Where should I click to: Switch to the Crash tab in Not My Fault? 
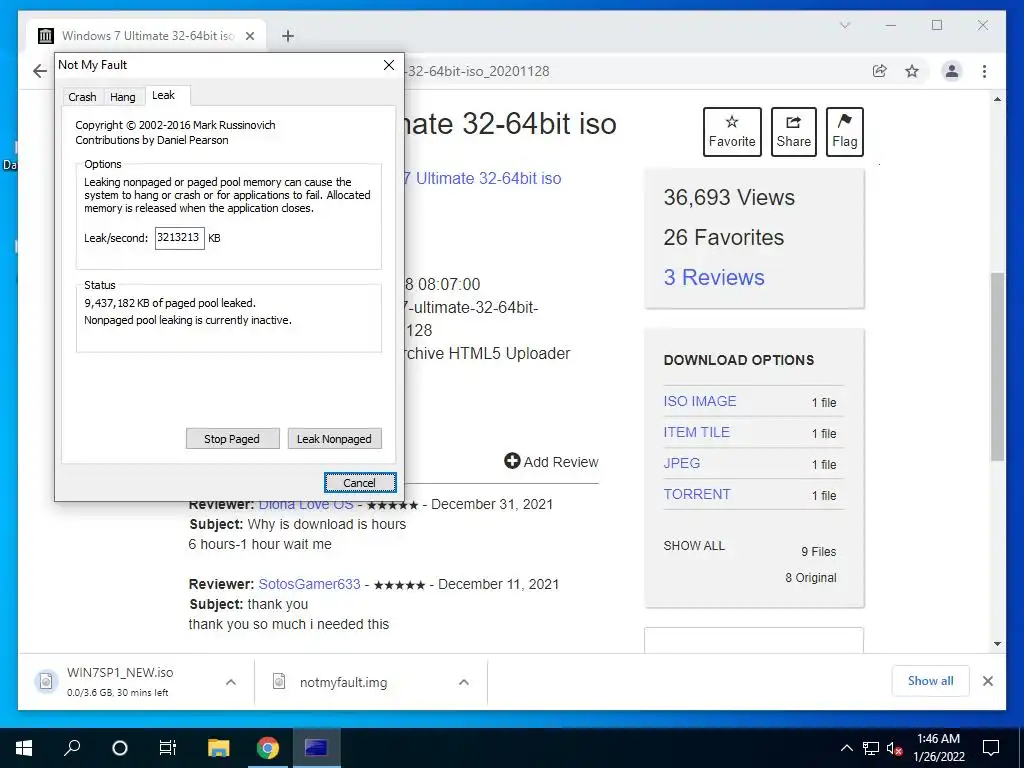[82, 97]
